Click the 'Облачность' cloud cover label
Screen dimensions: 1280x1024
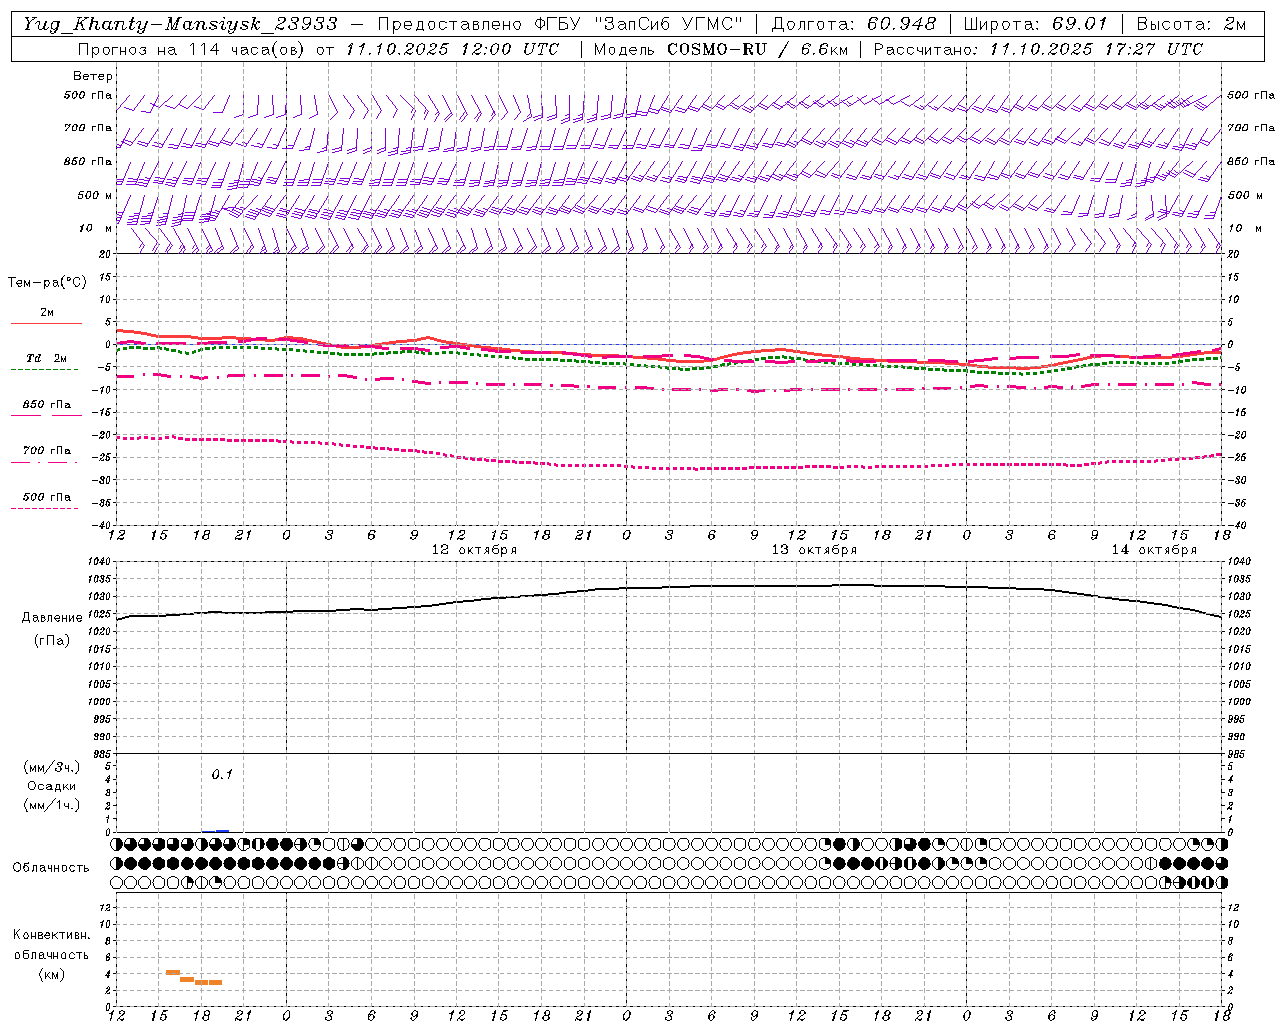[51, 867]
